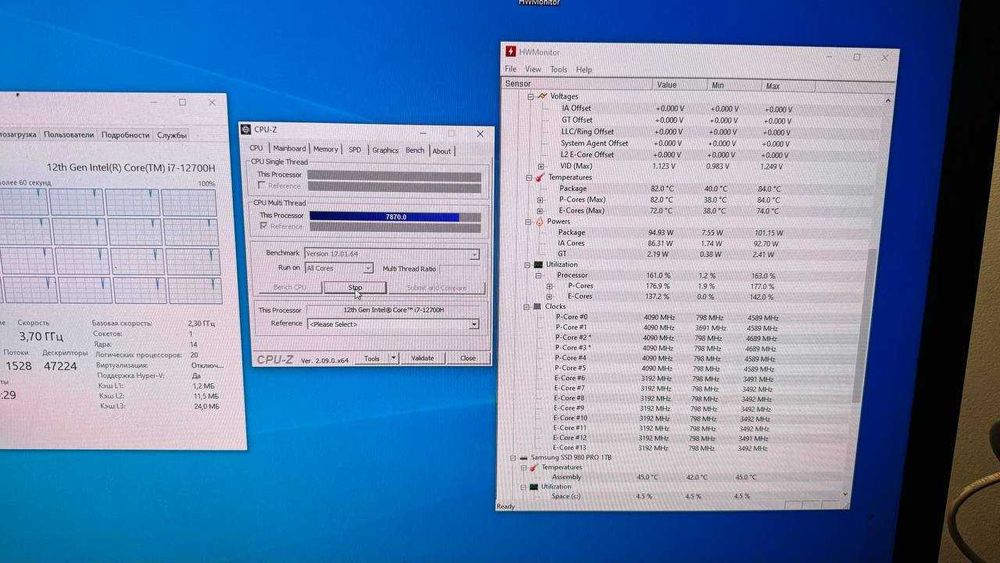This screenshot has width=1000, height=563.
Task: Click the SSD Temperatures thermometer icon
Action: pyautogui.click(x=534, y=467)
